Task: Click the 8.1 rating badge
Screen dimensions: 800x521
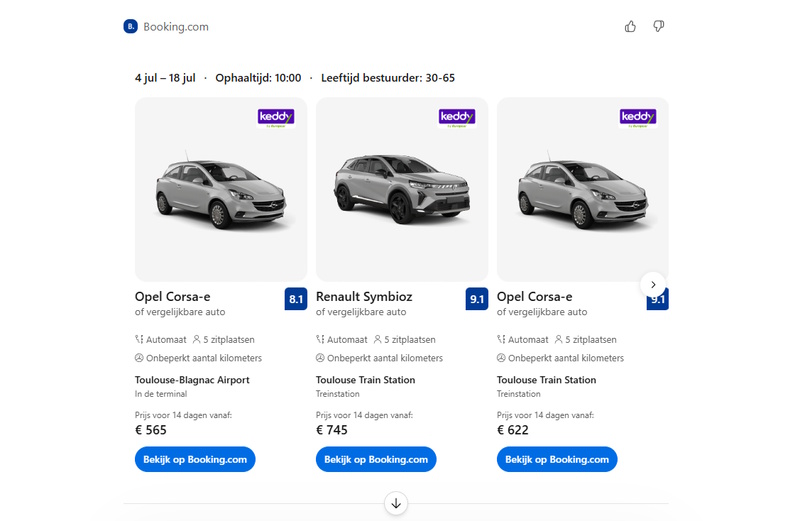Action: tap(296, 299)
